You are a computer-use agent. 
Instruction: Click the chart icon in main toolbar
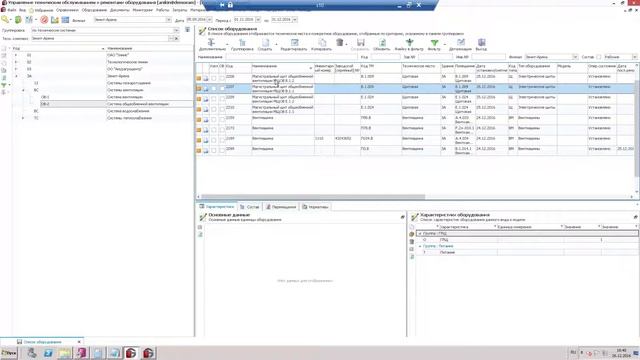pyautogui.click(x=55, y=19)
